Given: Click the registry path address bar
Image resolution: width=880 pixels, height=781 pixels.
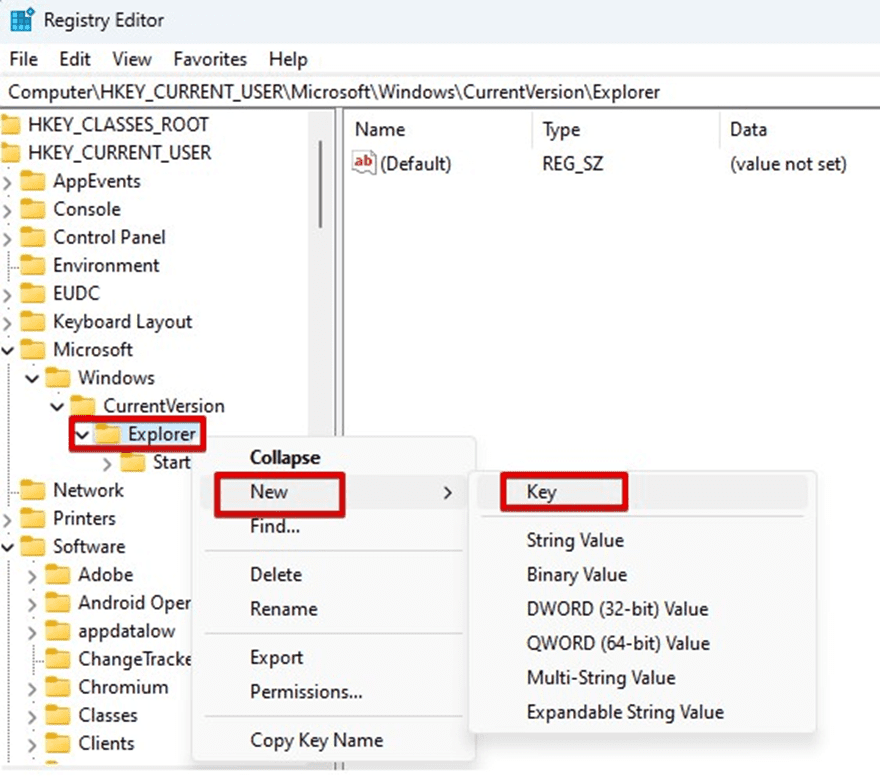Looking at the screenshot, I should tap(440, 91).
